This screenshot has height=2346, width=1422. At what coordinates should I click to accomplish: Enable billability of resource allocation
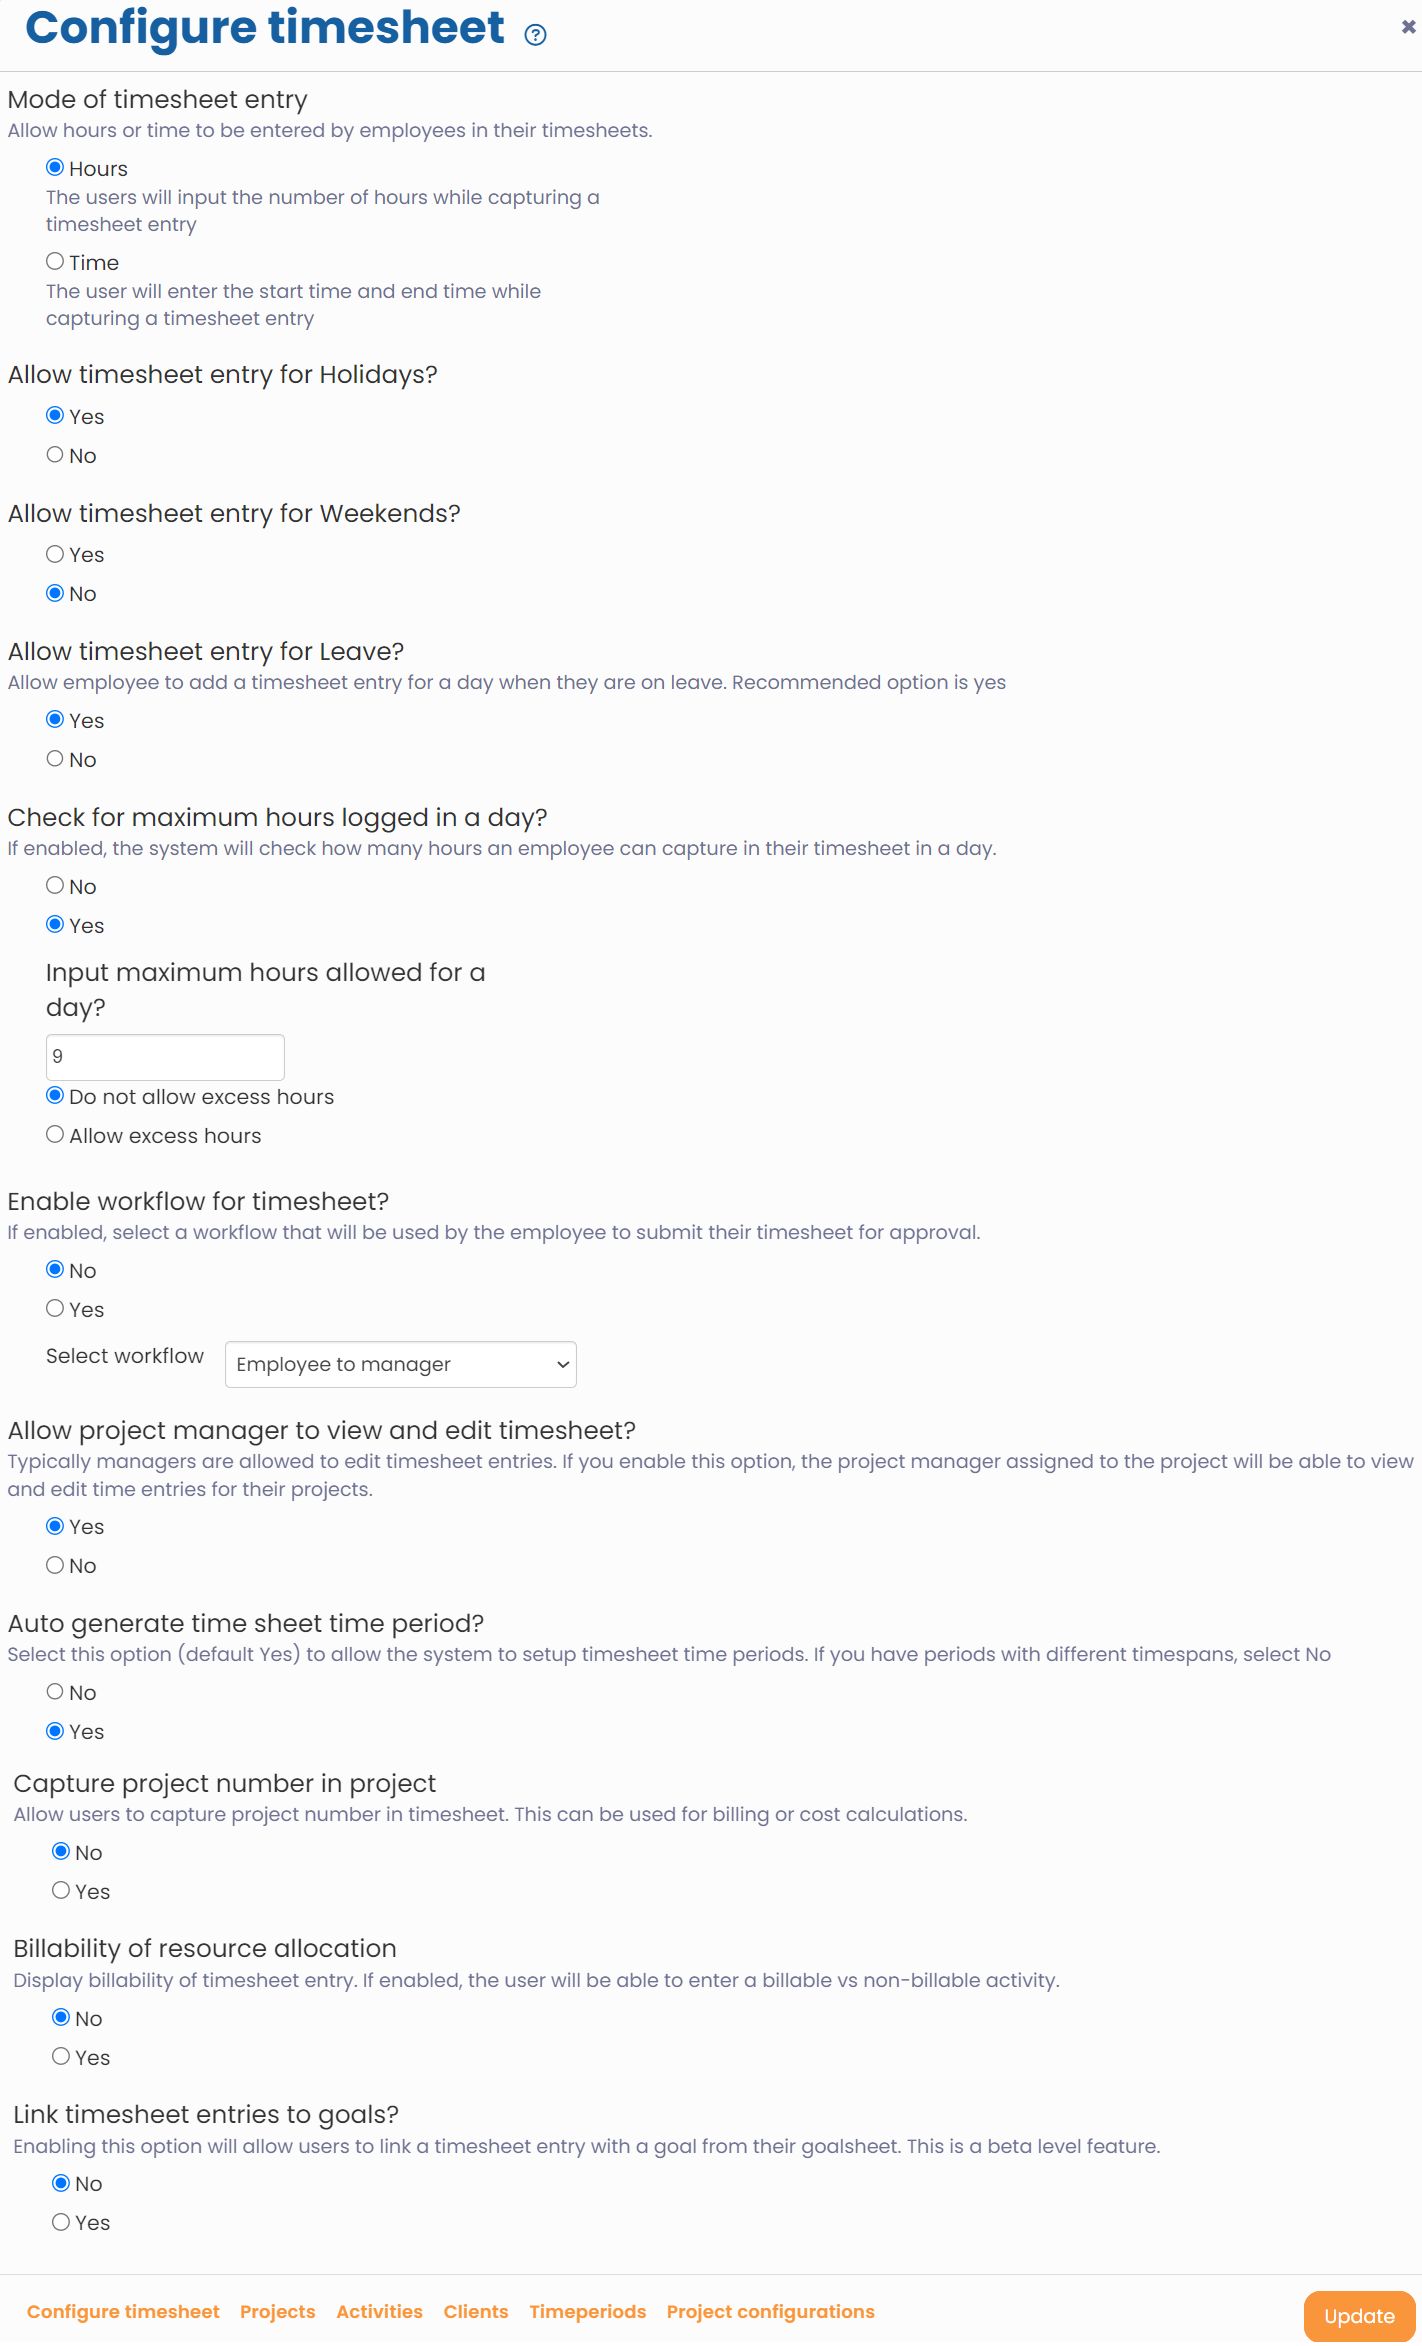(61, 2057)
